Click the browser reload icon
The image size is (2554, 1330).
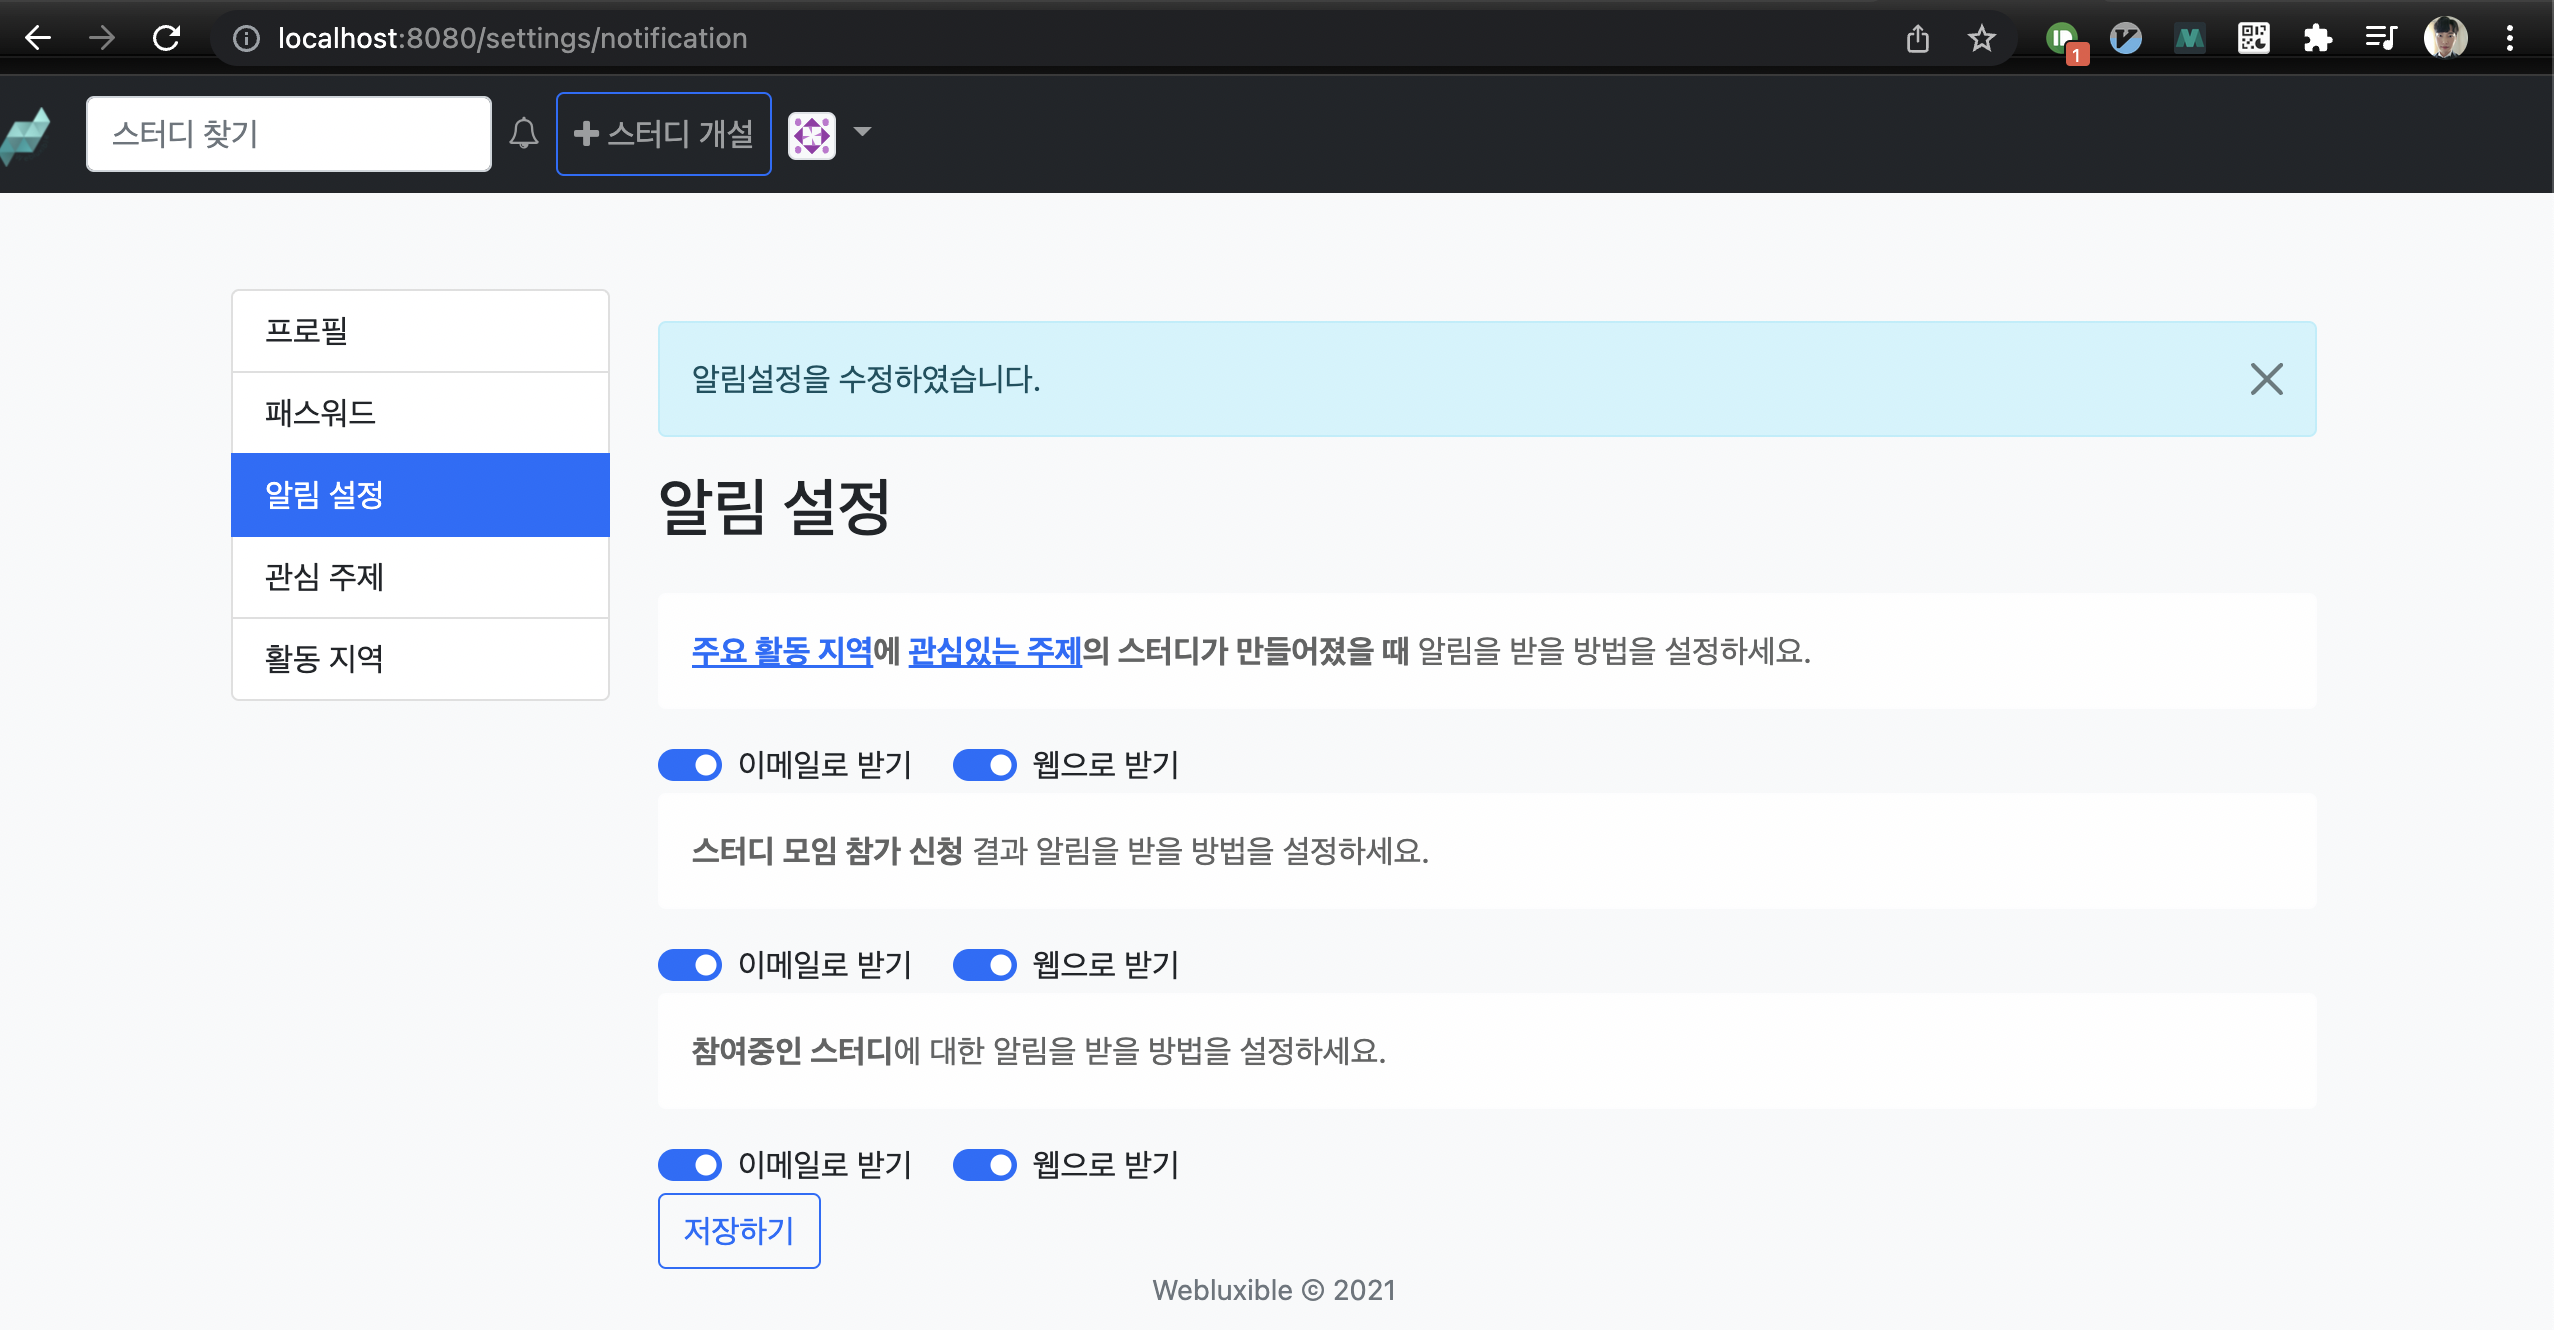tap(166, 38)
